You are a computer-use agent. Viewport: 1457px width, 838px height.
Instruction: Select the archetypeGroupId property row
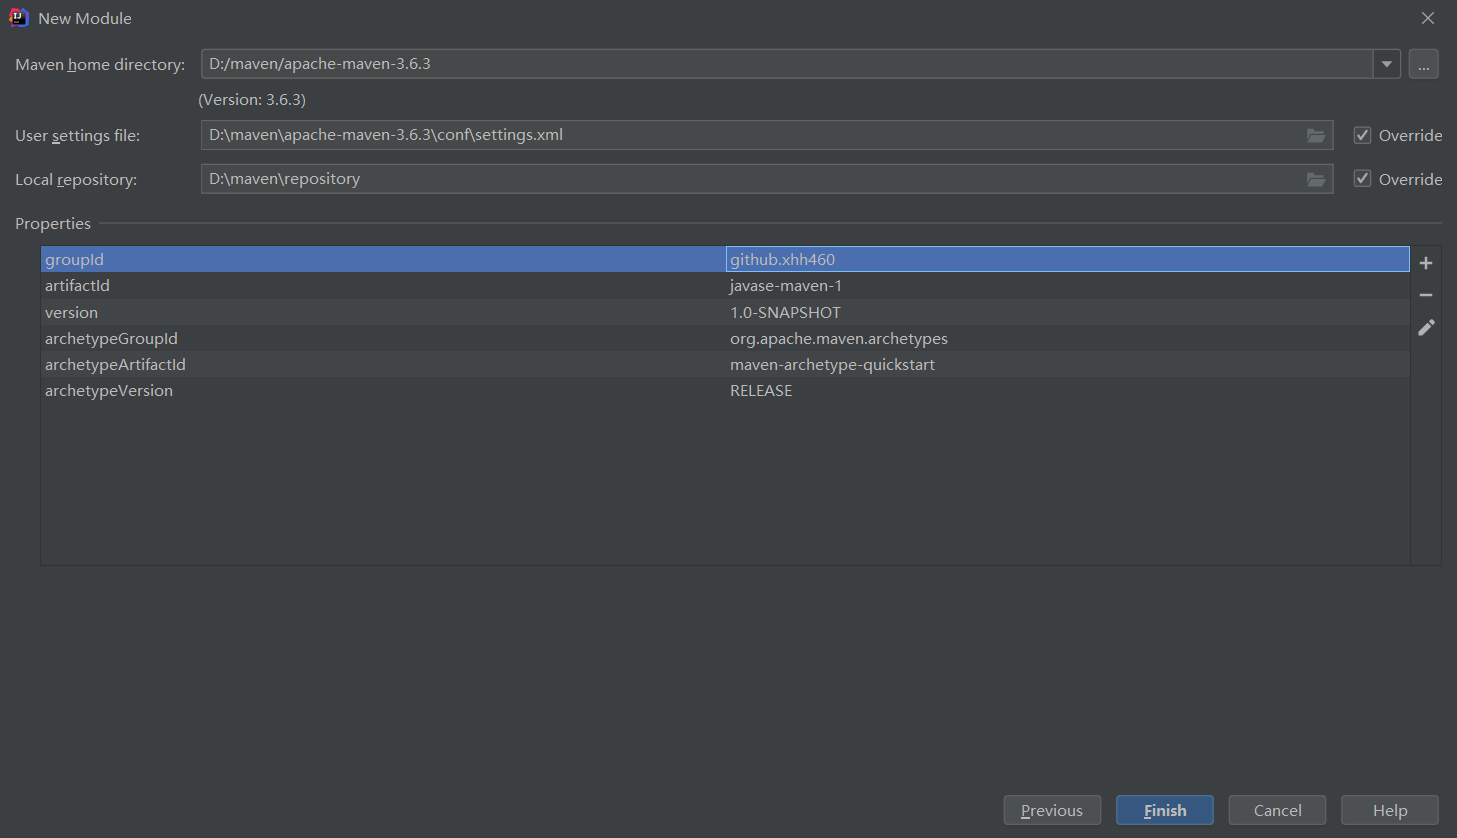pyautogui.click(x=725, y=338)
